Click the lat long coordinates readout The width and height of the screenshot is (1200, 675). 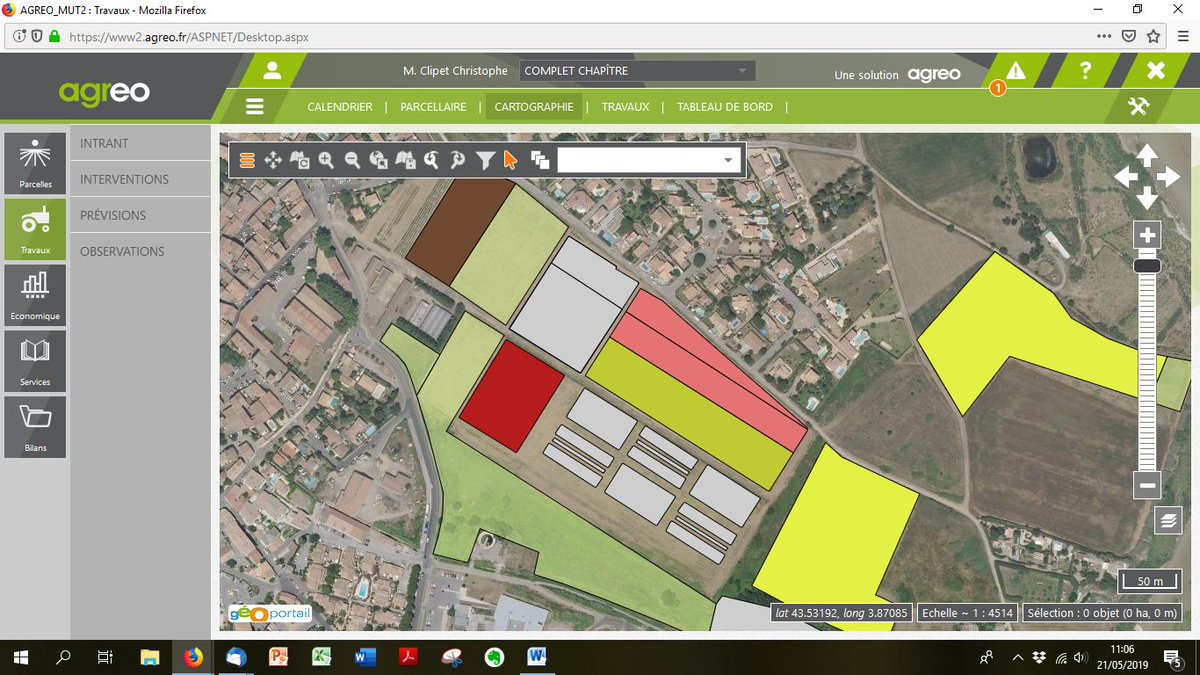[x=842, y=612]
